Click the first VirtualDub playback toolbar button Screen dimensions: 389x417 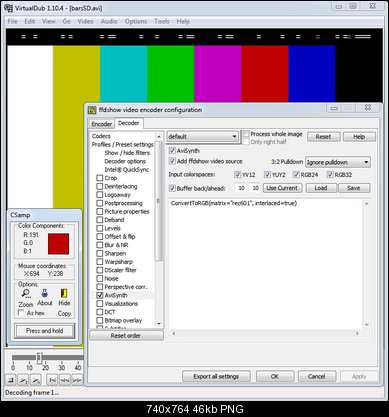[x=11, y=379]
